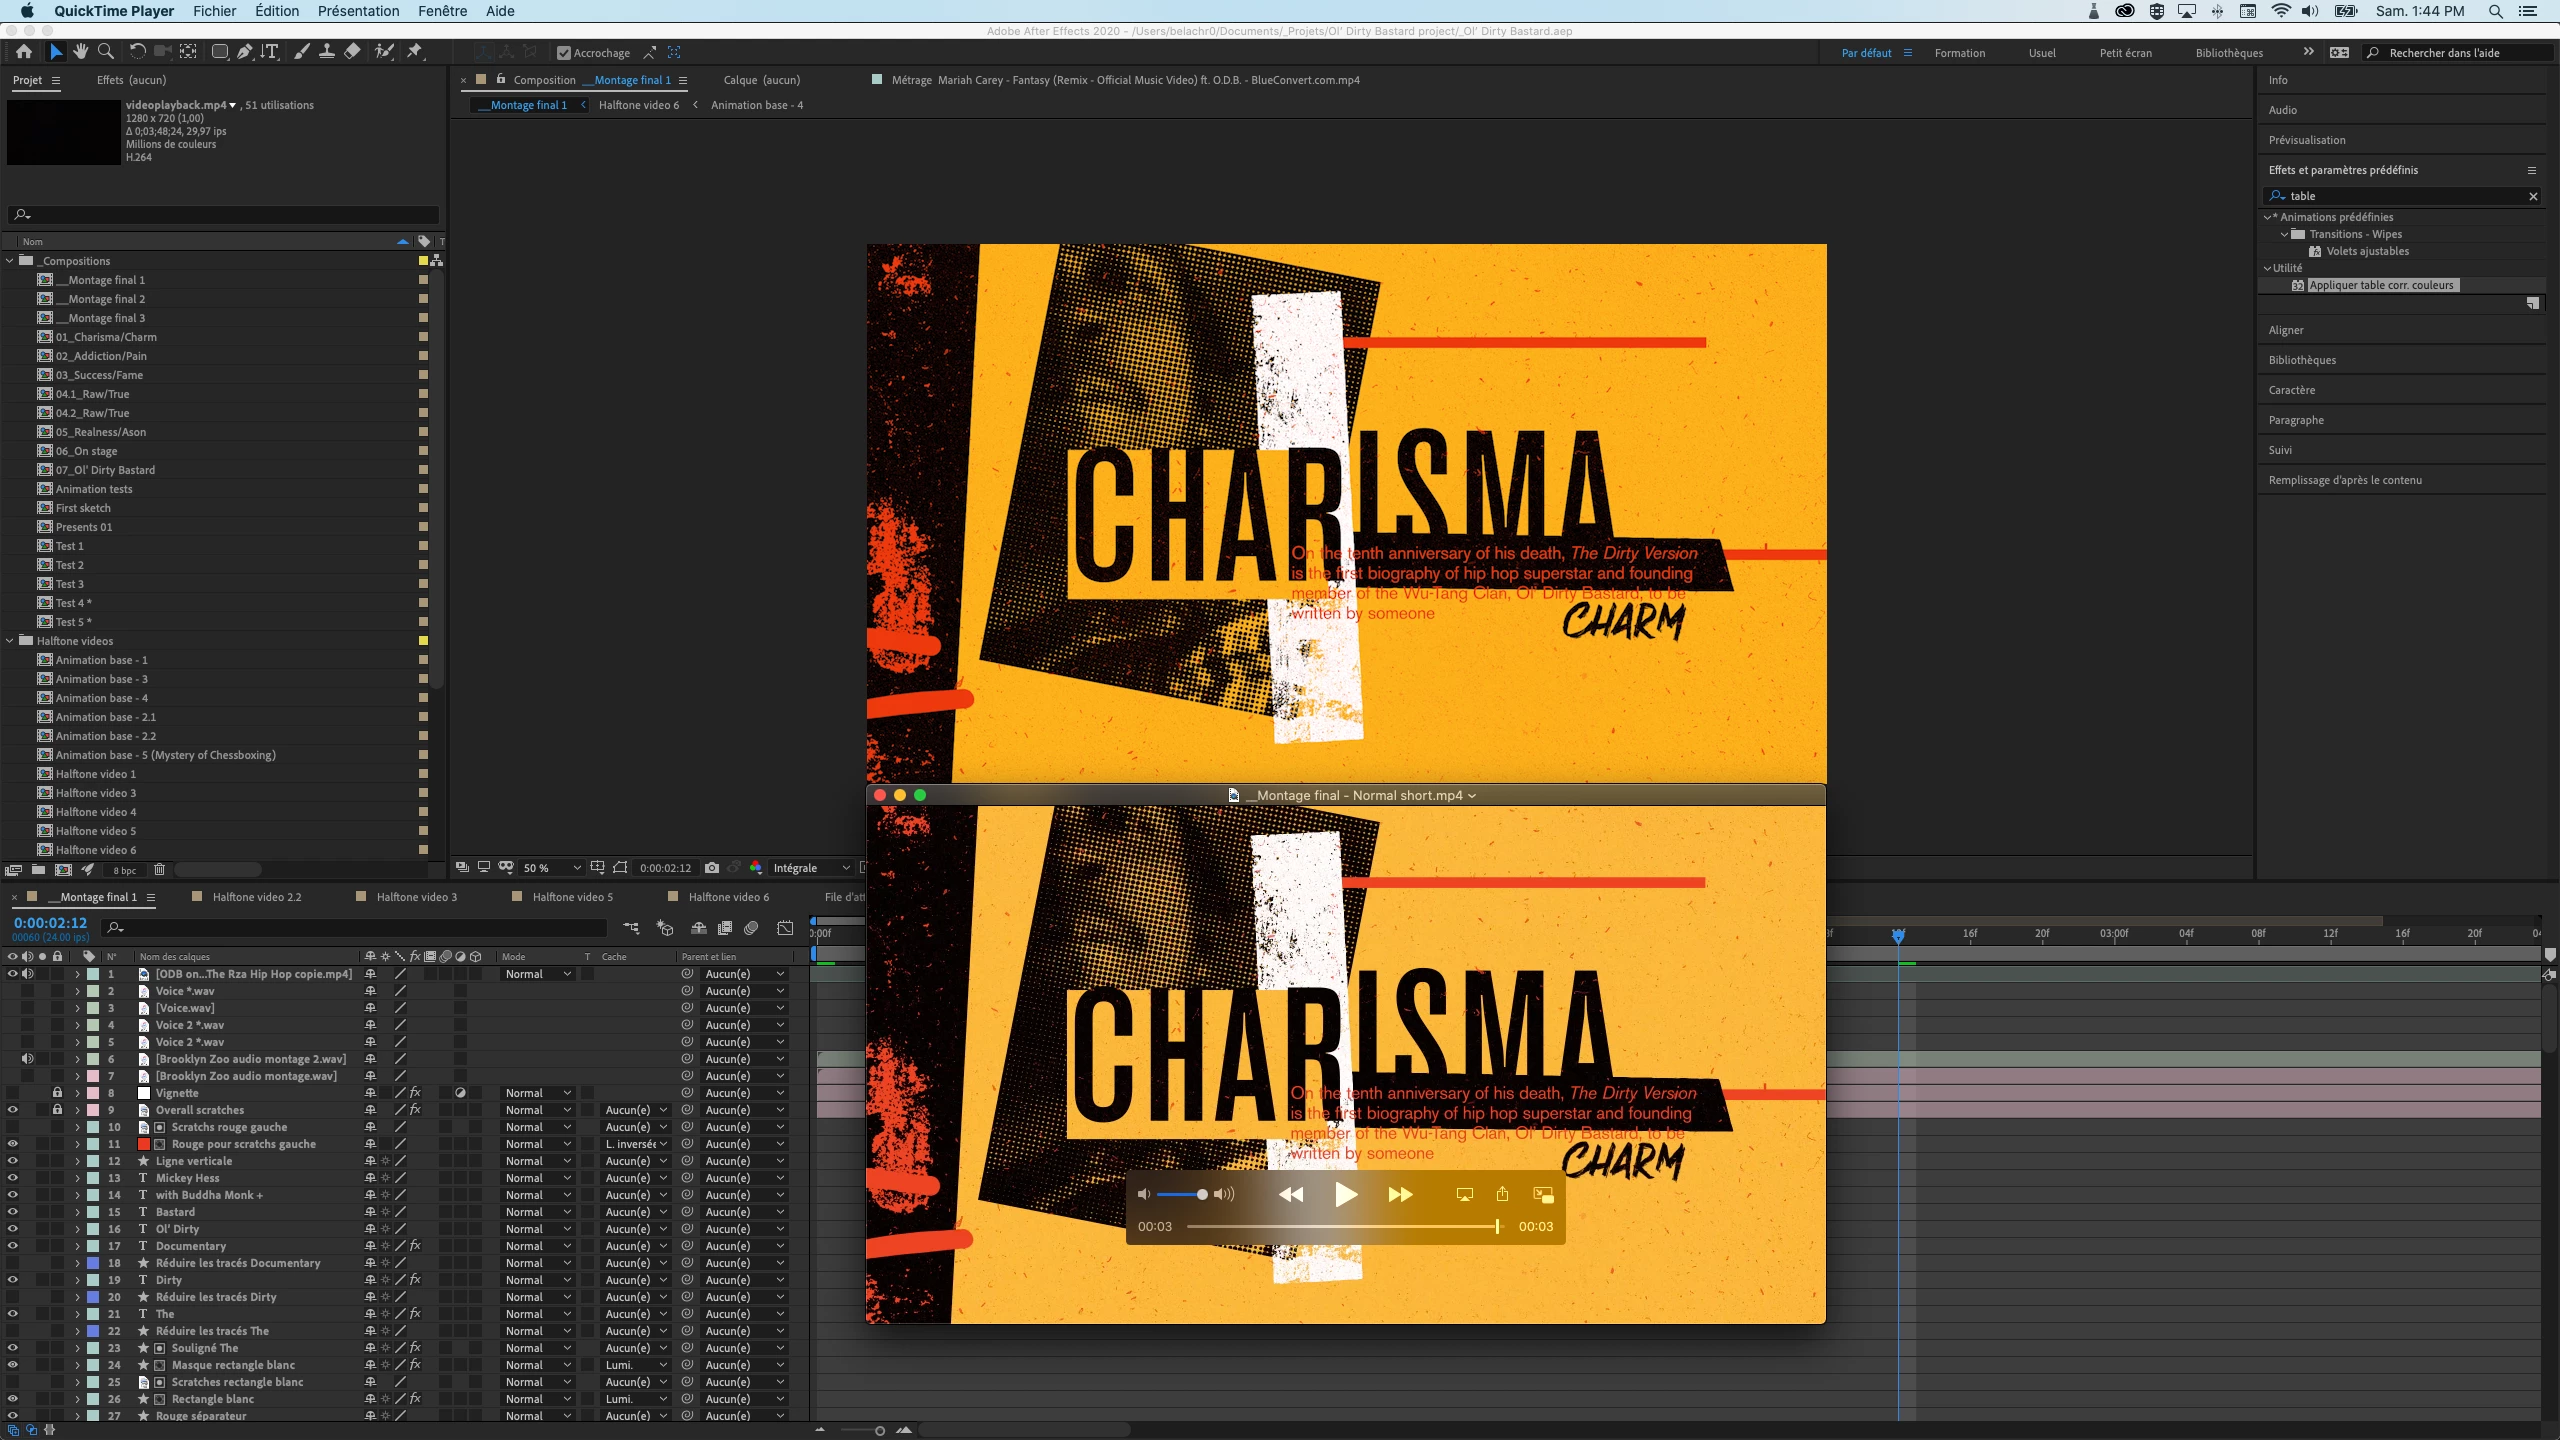Collapse the _Compositions folder

click(x=10, y=261)
